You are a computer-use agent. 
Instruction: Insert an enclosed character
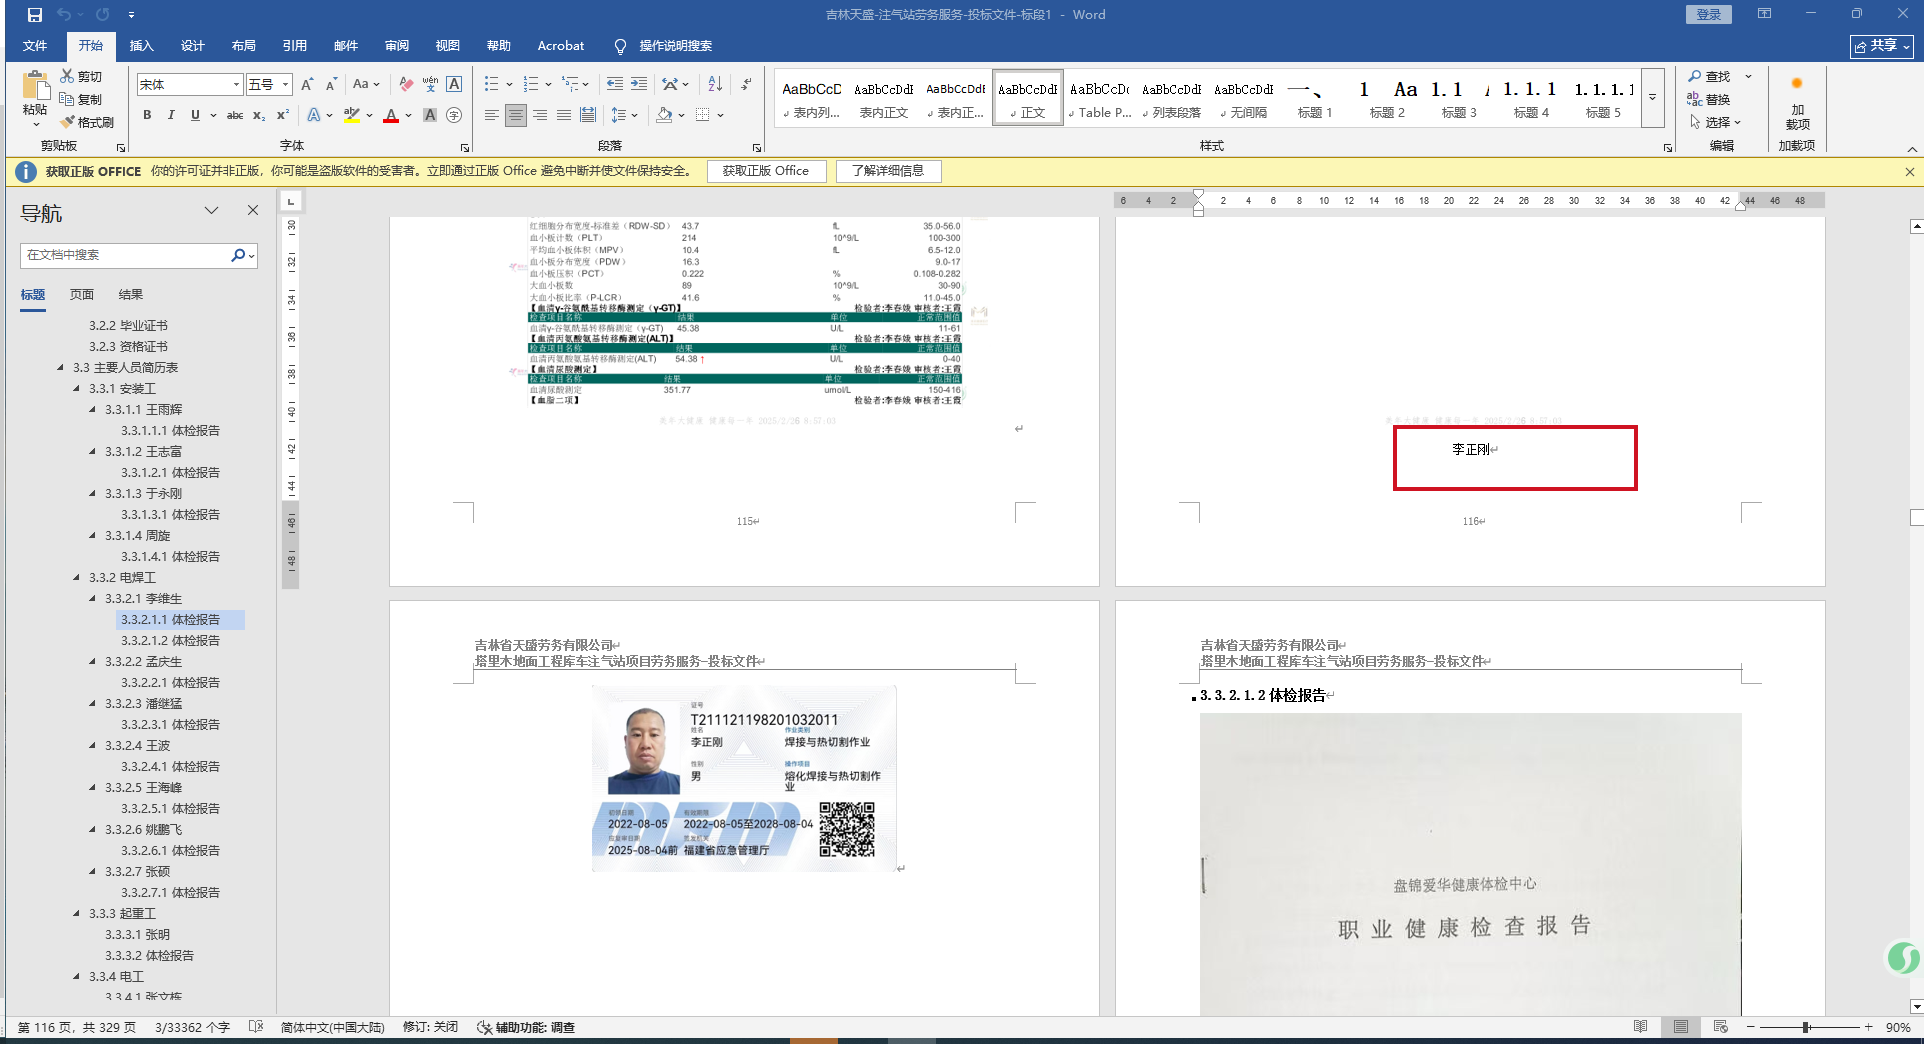tap(454, 115)
